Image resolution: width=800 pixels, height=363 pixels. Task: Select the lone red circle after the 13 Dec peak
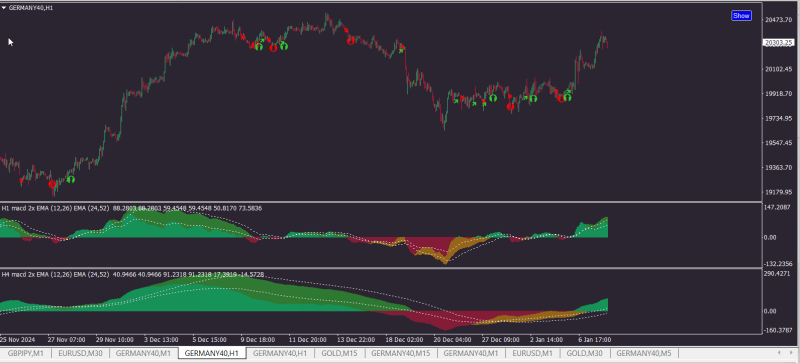351,41
